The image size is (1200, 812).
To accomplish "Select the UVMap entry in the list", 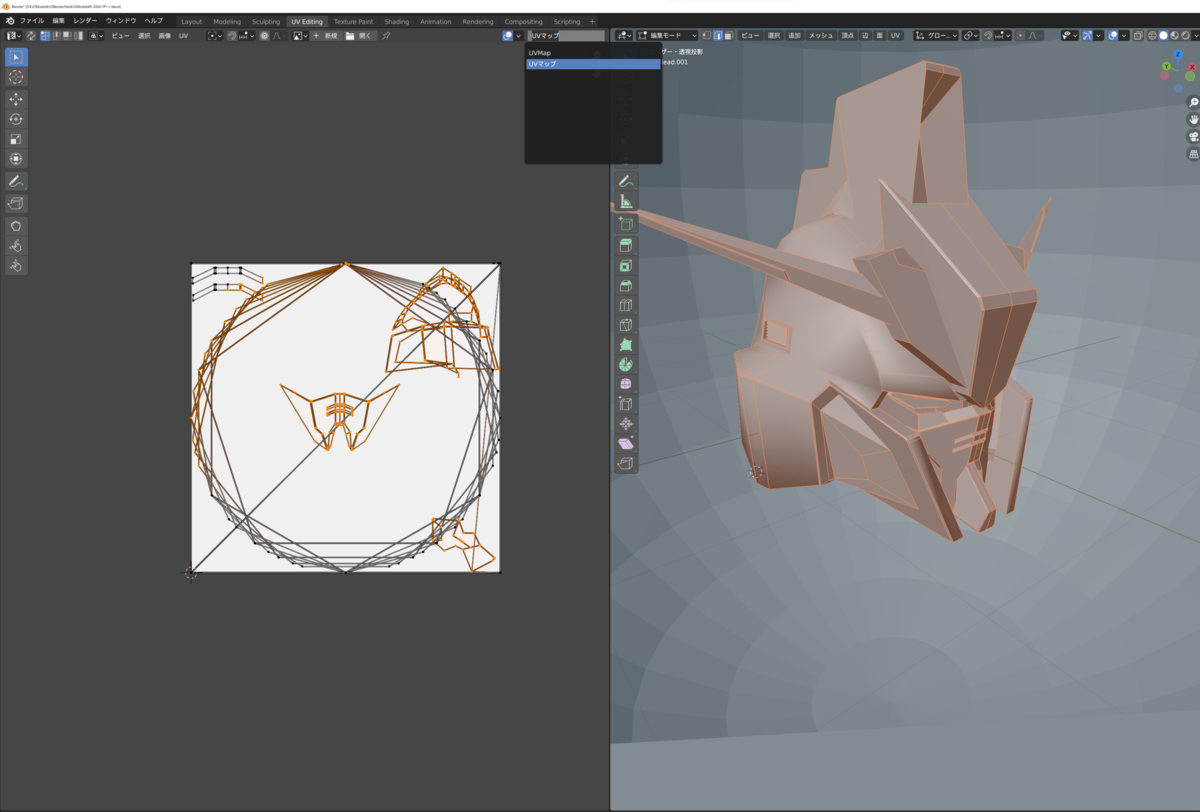I will [593, 52].
